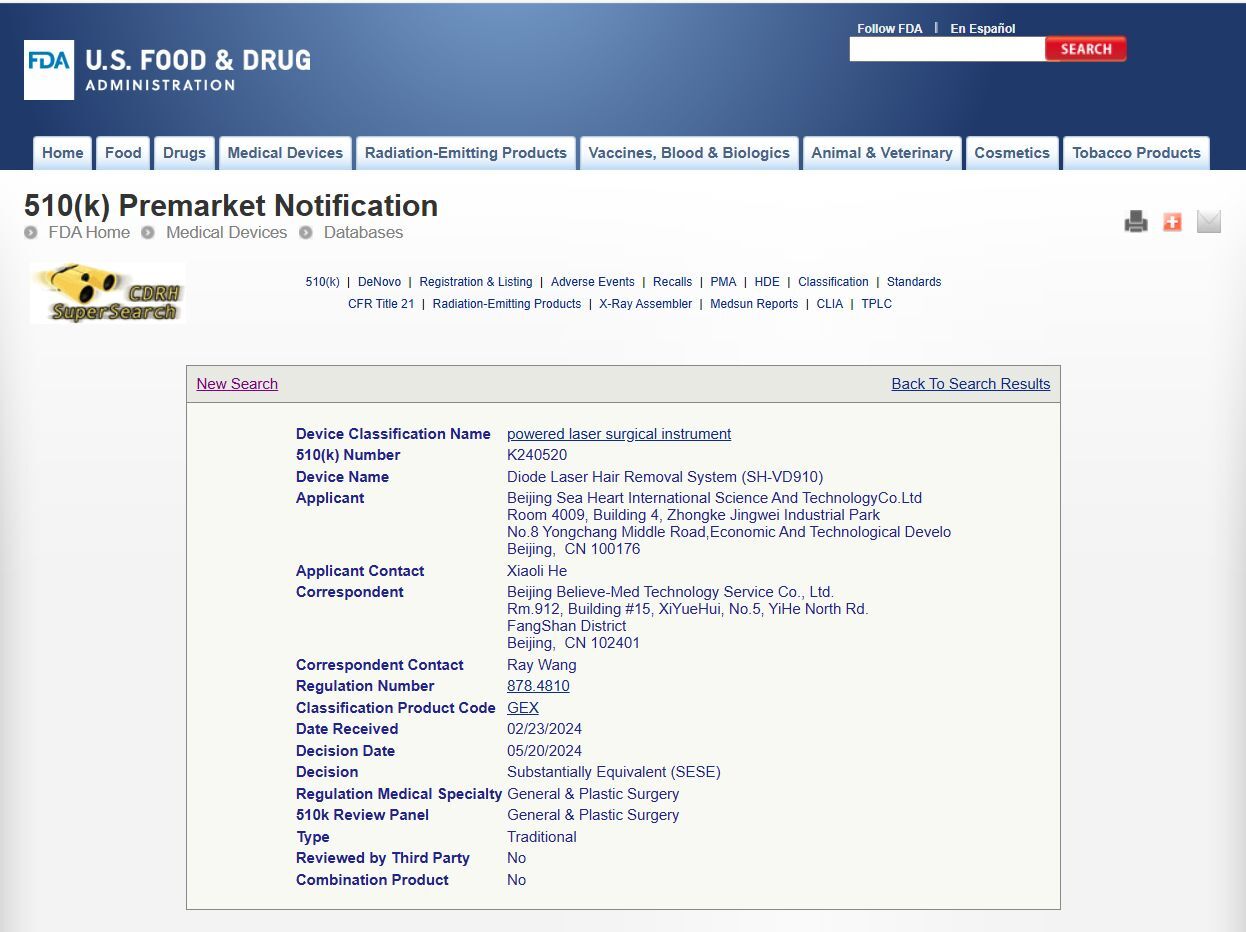Open powered laser surgical instrument link
1246x932 pixels.
click(619, 434)
